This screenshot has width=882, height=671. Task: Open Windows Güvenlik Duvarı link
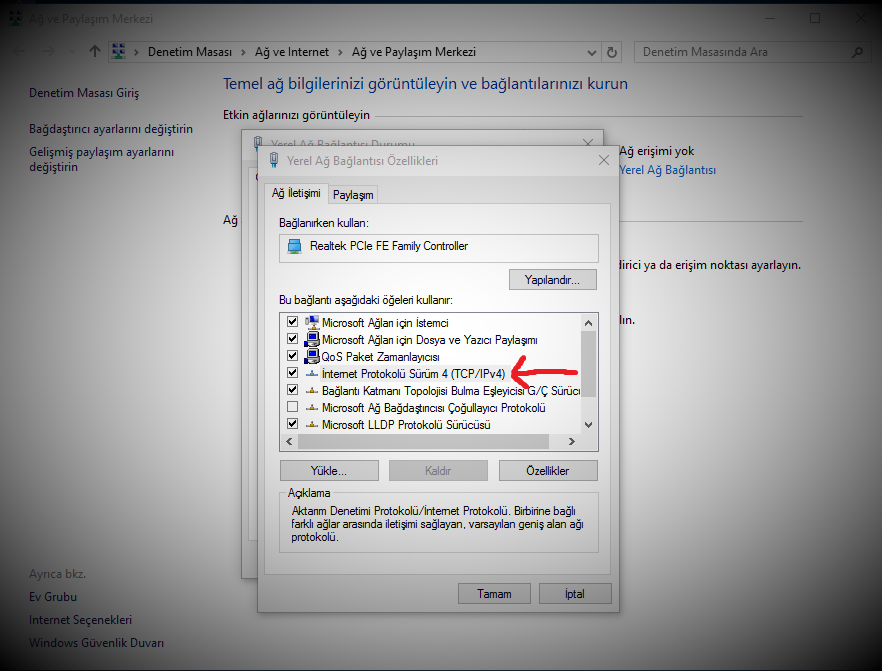96,643
